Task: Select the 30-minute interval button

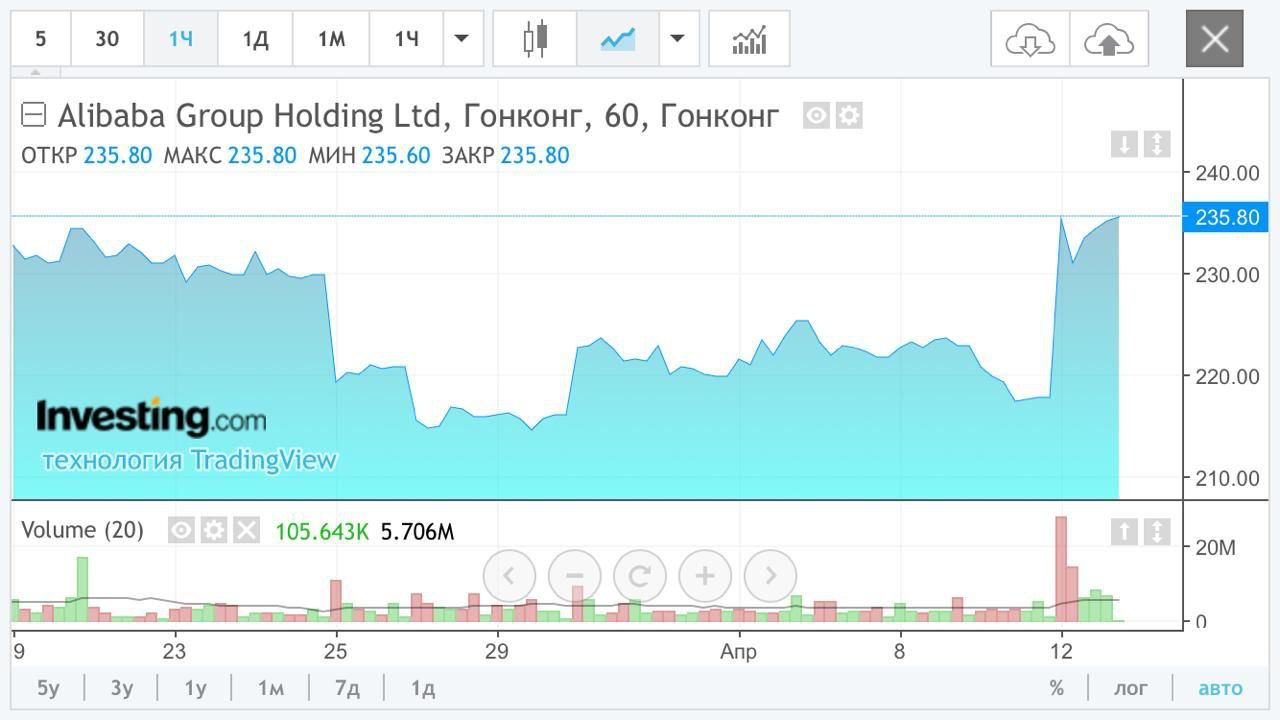Action: click(x=107, y=39)
